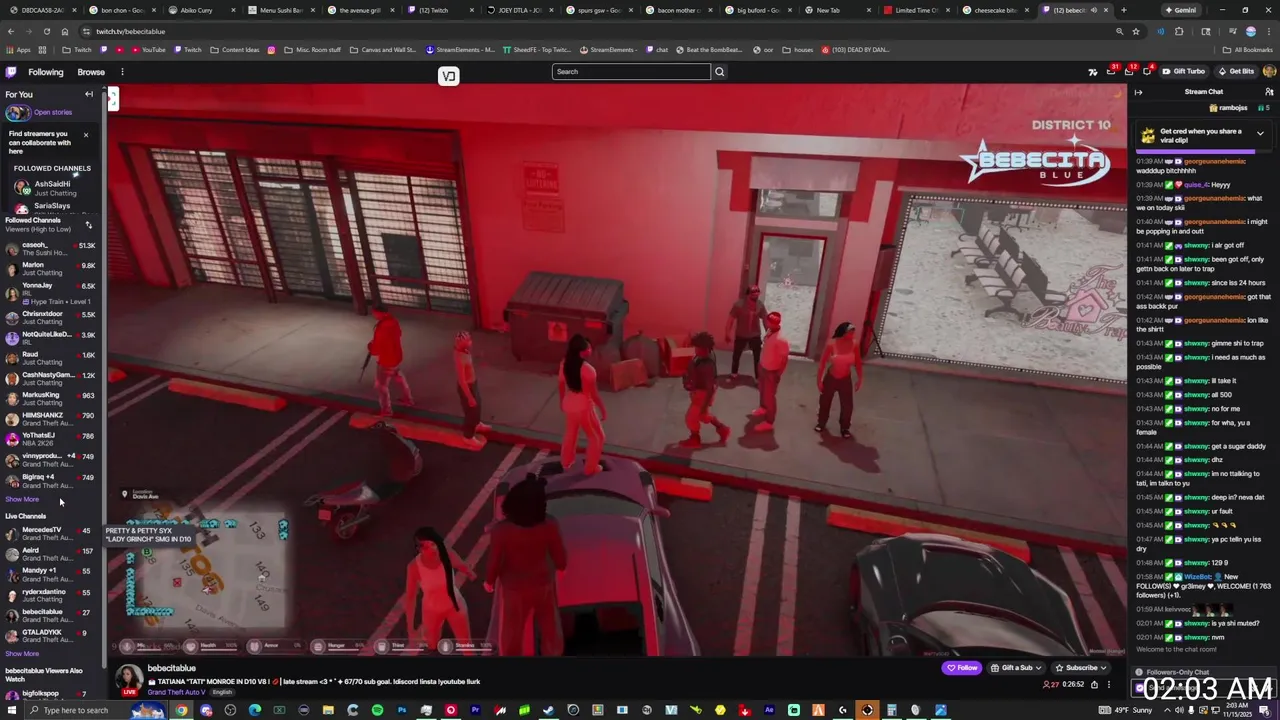
Task: Open the MarkusKing channel
Action: 50,399
